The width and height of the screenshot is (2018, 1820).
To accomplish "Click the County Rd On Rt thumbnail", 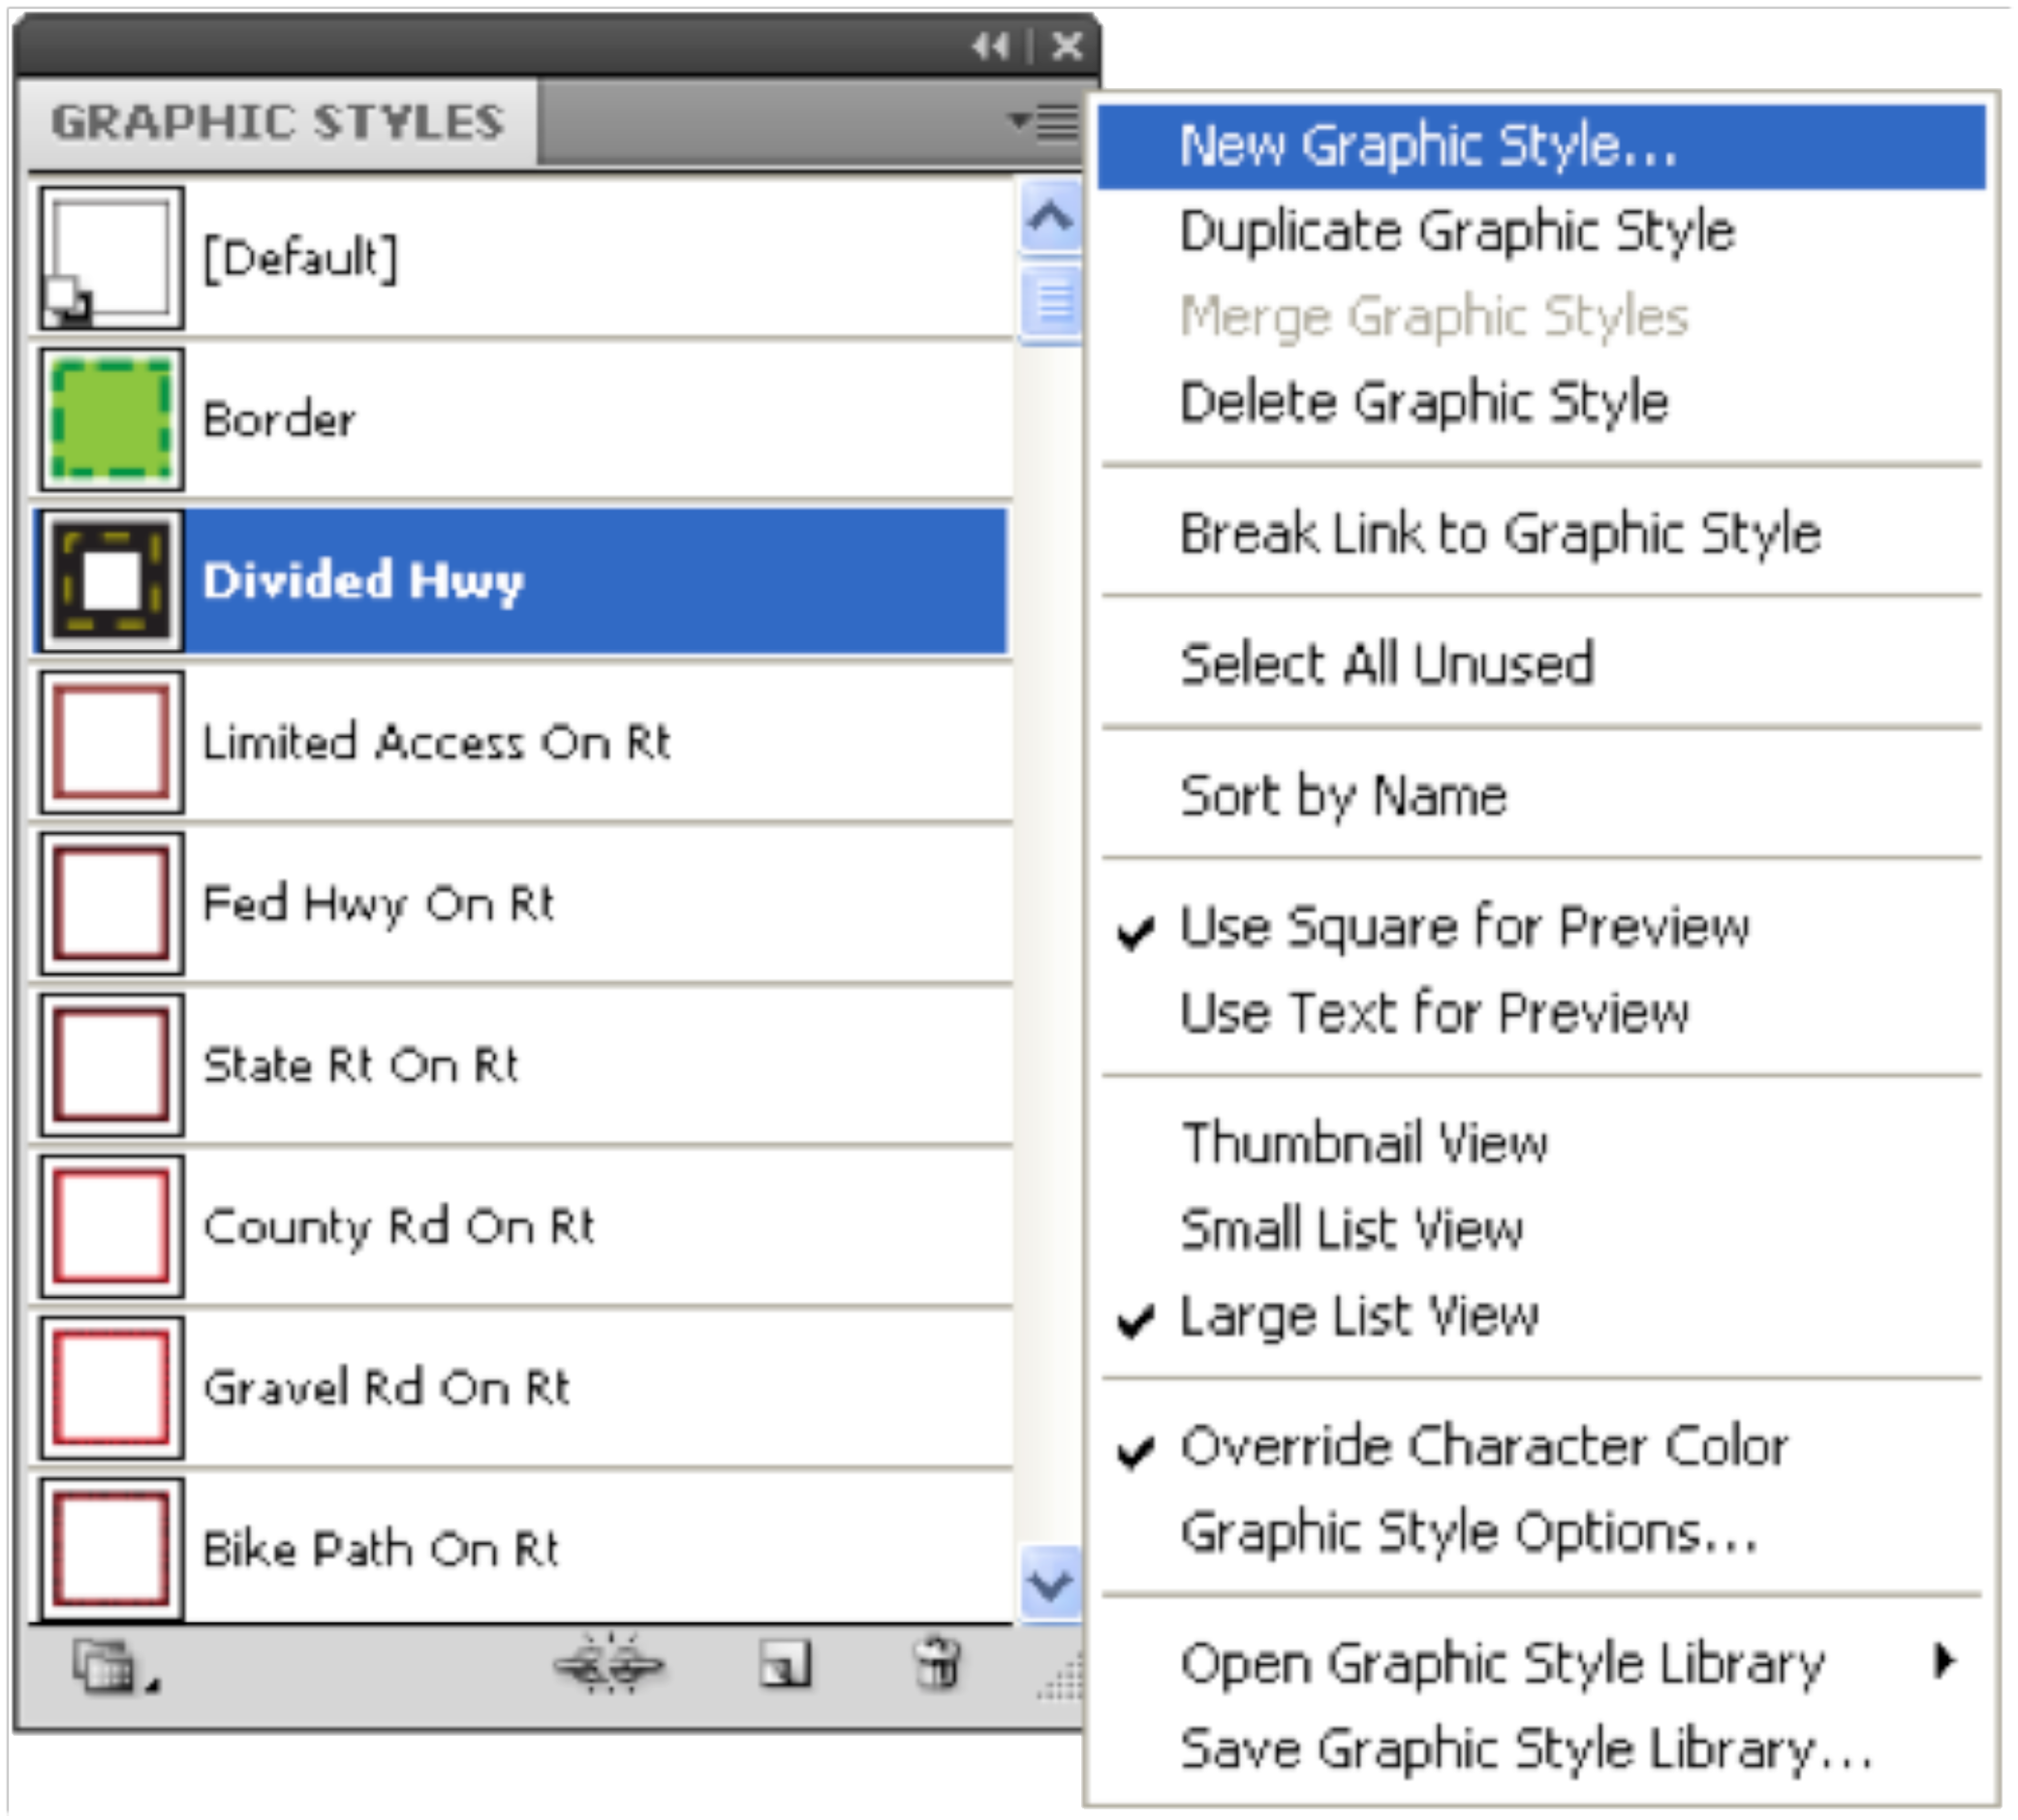I will point(111,1226).
